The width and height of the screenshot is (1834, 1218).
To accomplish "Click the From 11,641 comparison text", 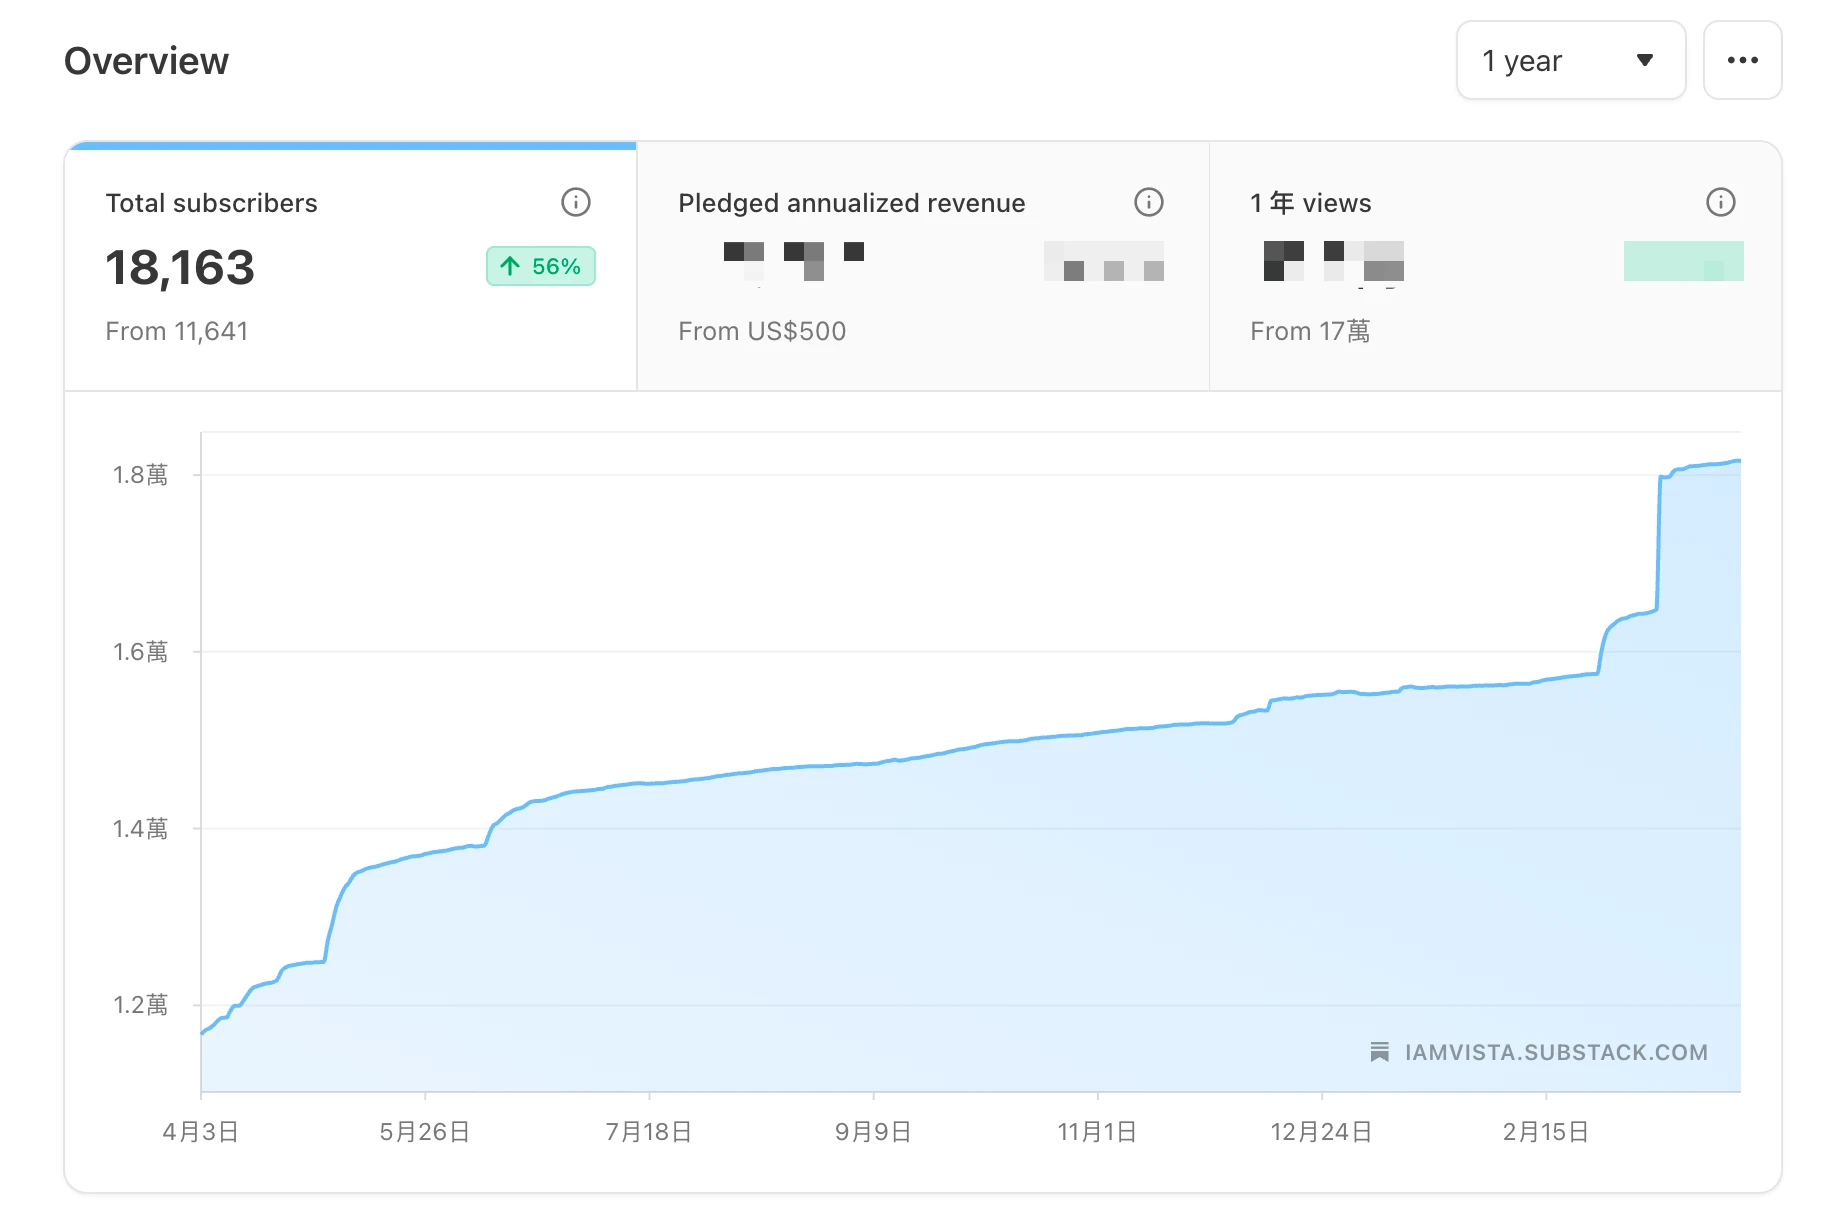I will pos(177,331).
